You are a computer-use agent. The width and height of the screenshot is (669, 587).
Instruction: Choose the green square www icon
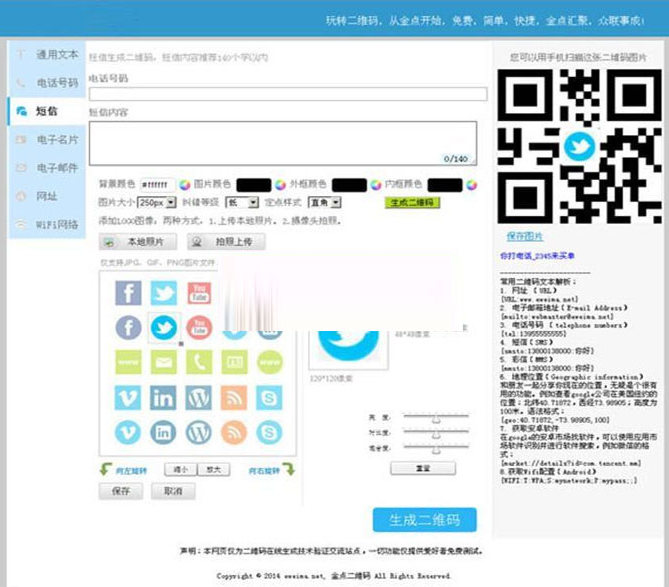[128, 362]
